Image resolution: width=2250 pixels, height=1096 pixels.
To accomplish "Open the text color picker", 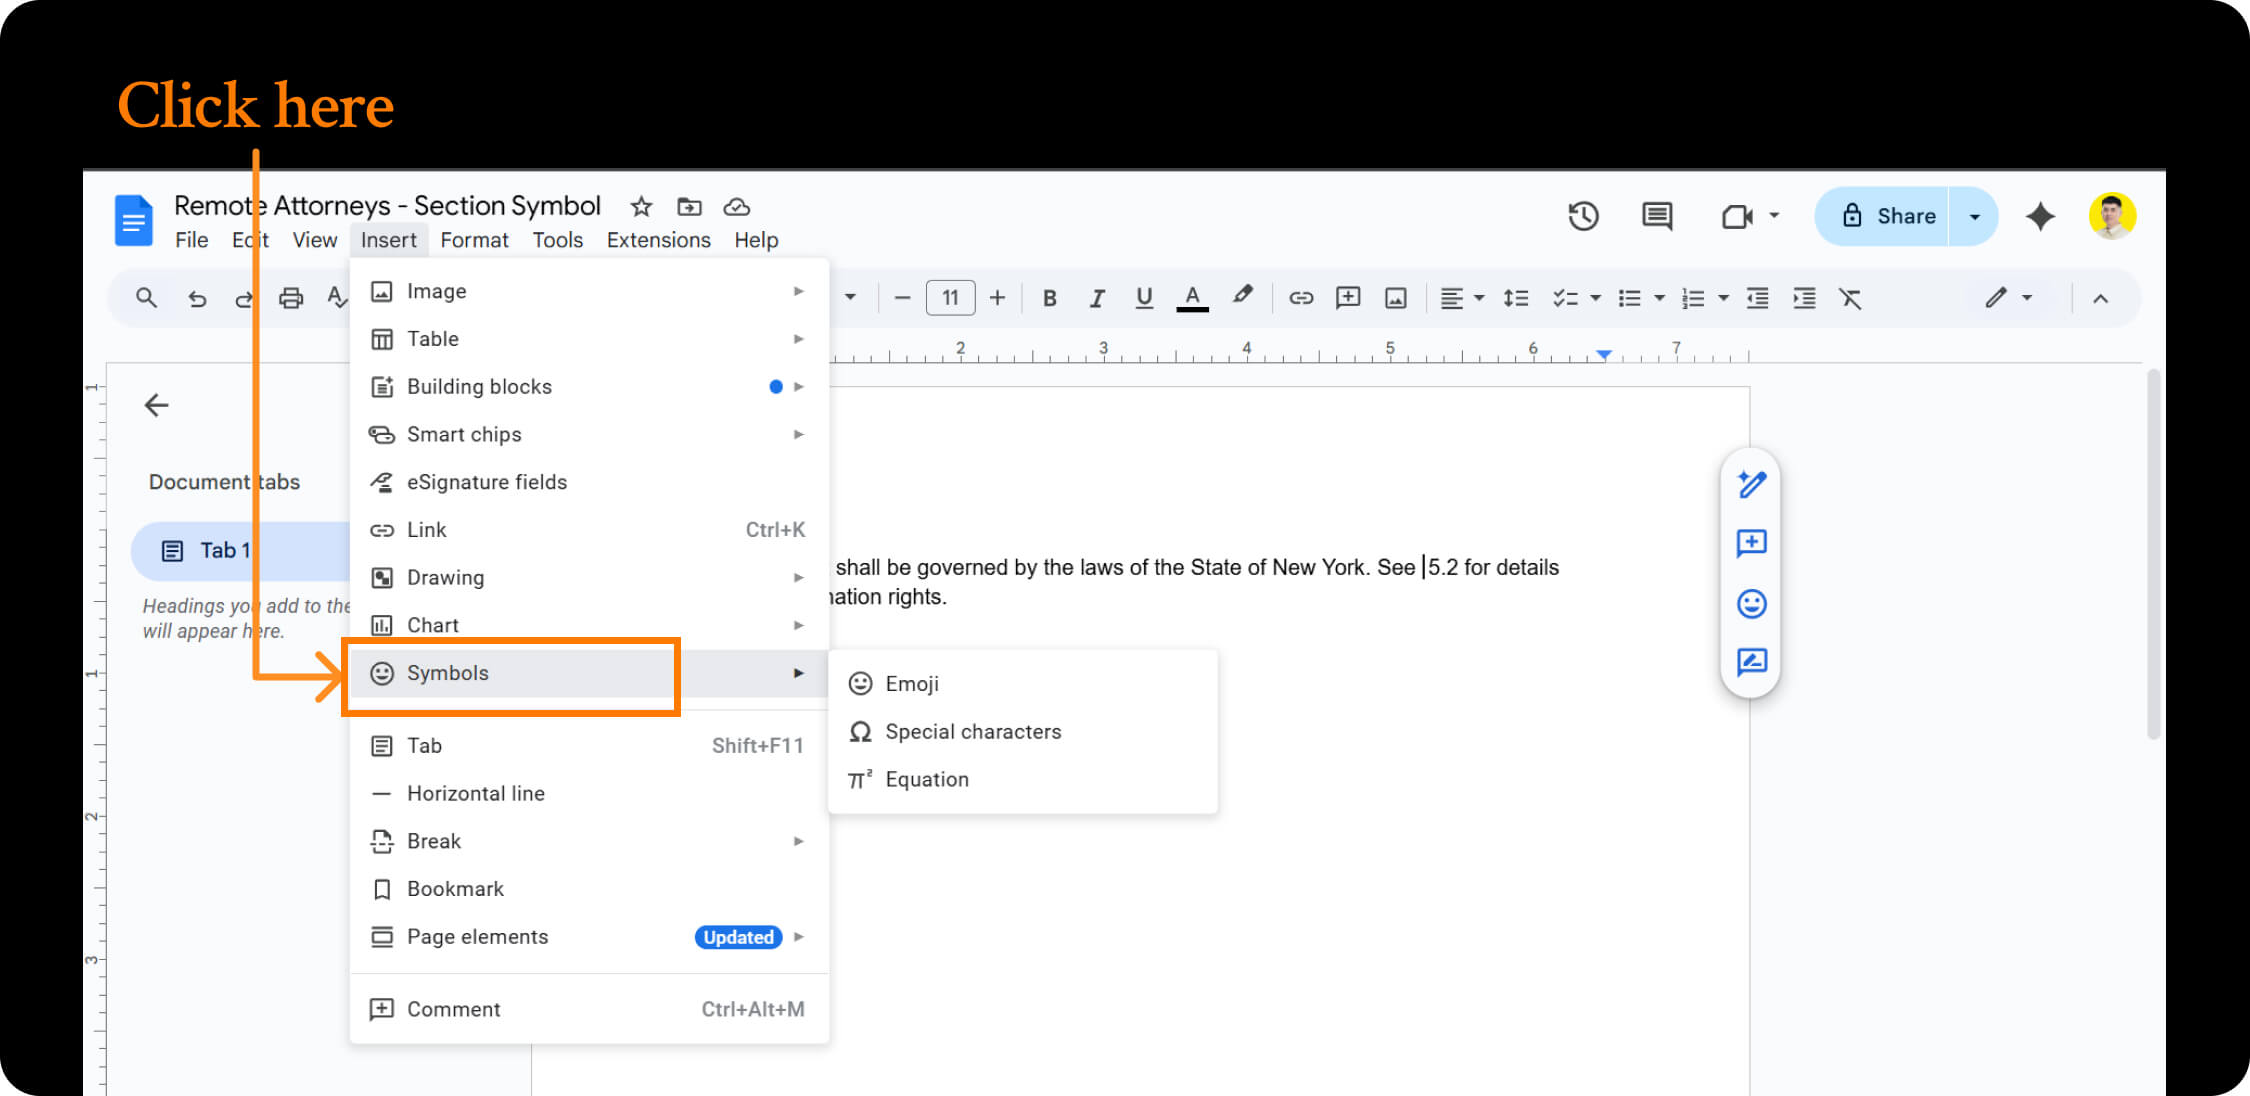I will click(1192, 298).
